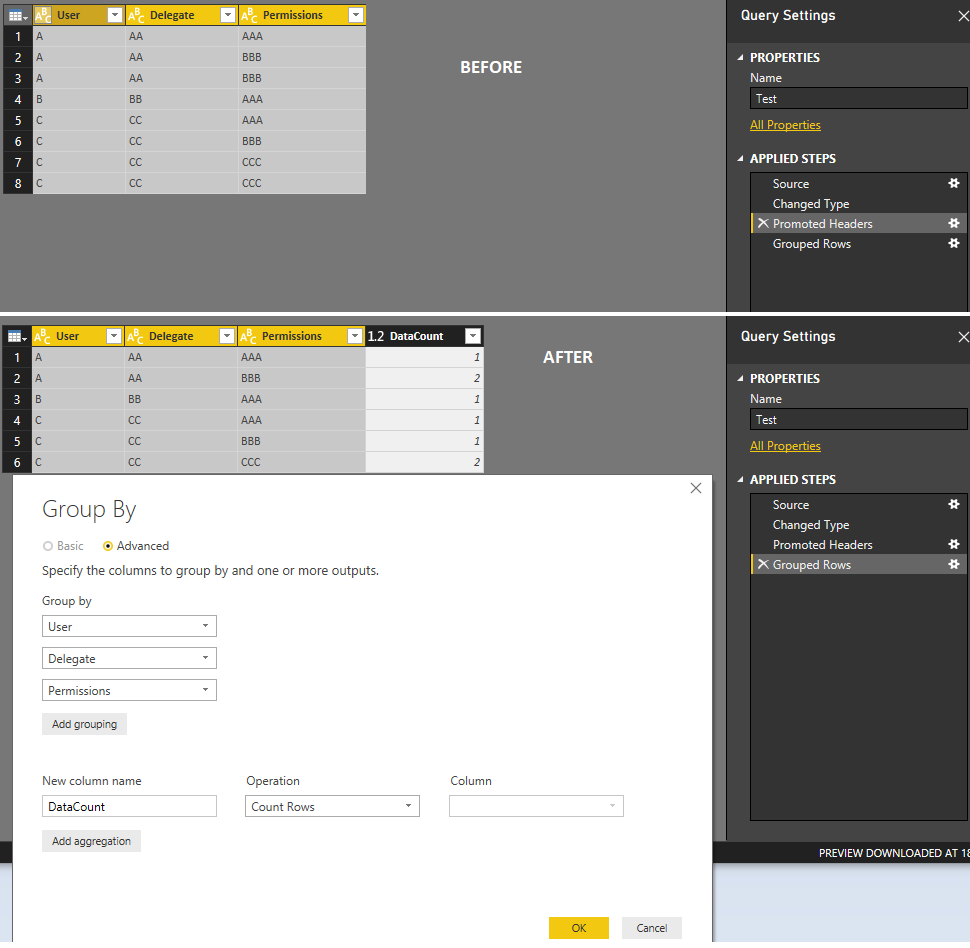Screen dimensions: 970x948
Task: Collapse PROPERTIES section in bottom pane
Action: pos(740,379)
